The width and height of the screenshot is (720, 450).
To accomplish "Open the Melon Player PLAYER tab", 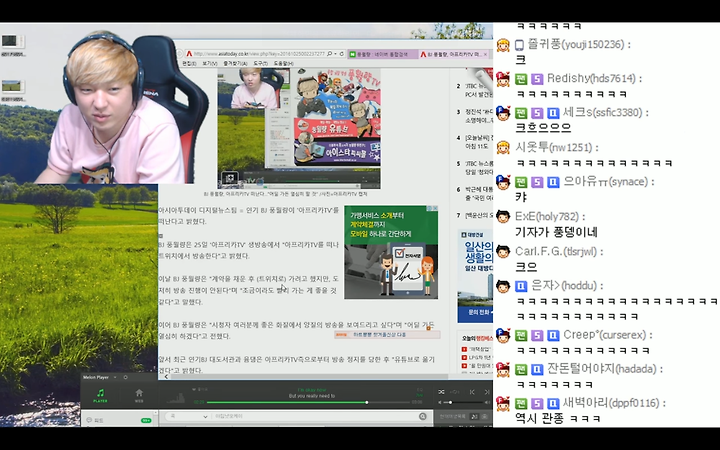I will (x=100, y=395).
